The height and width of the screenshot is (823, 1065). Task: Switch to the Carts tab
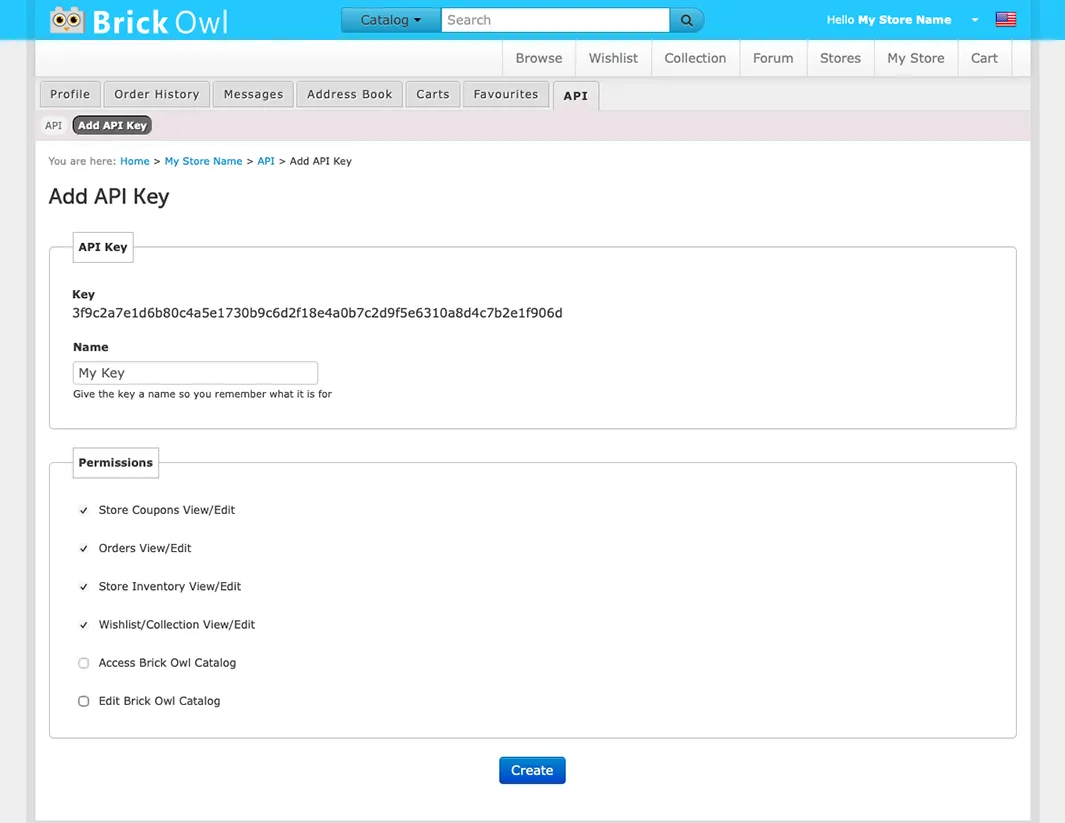tap(433, 94)
